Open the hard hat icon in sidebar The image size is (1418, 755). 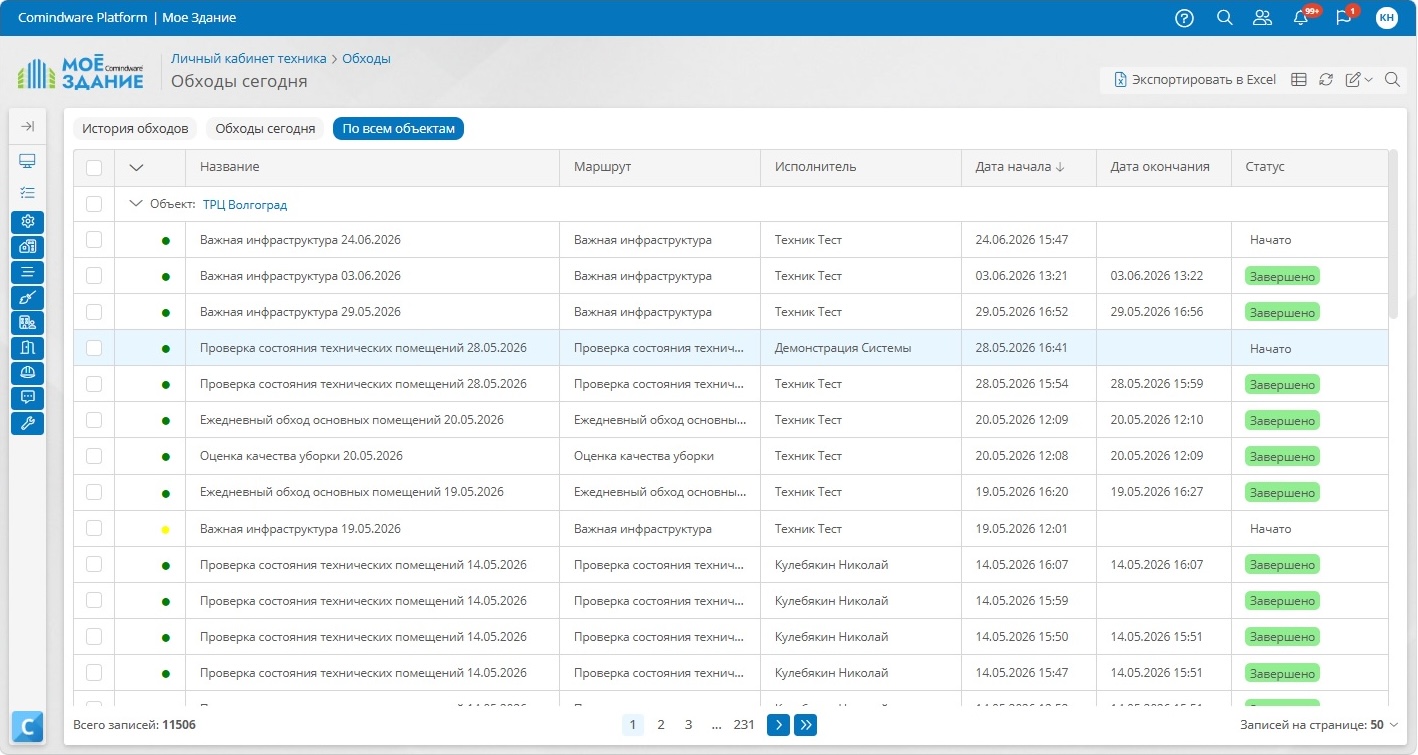coord(27,373)
